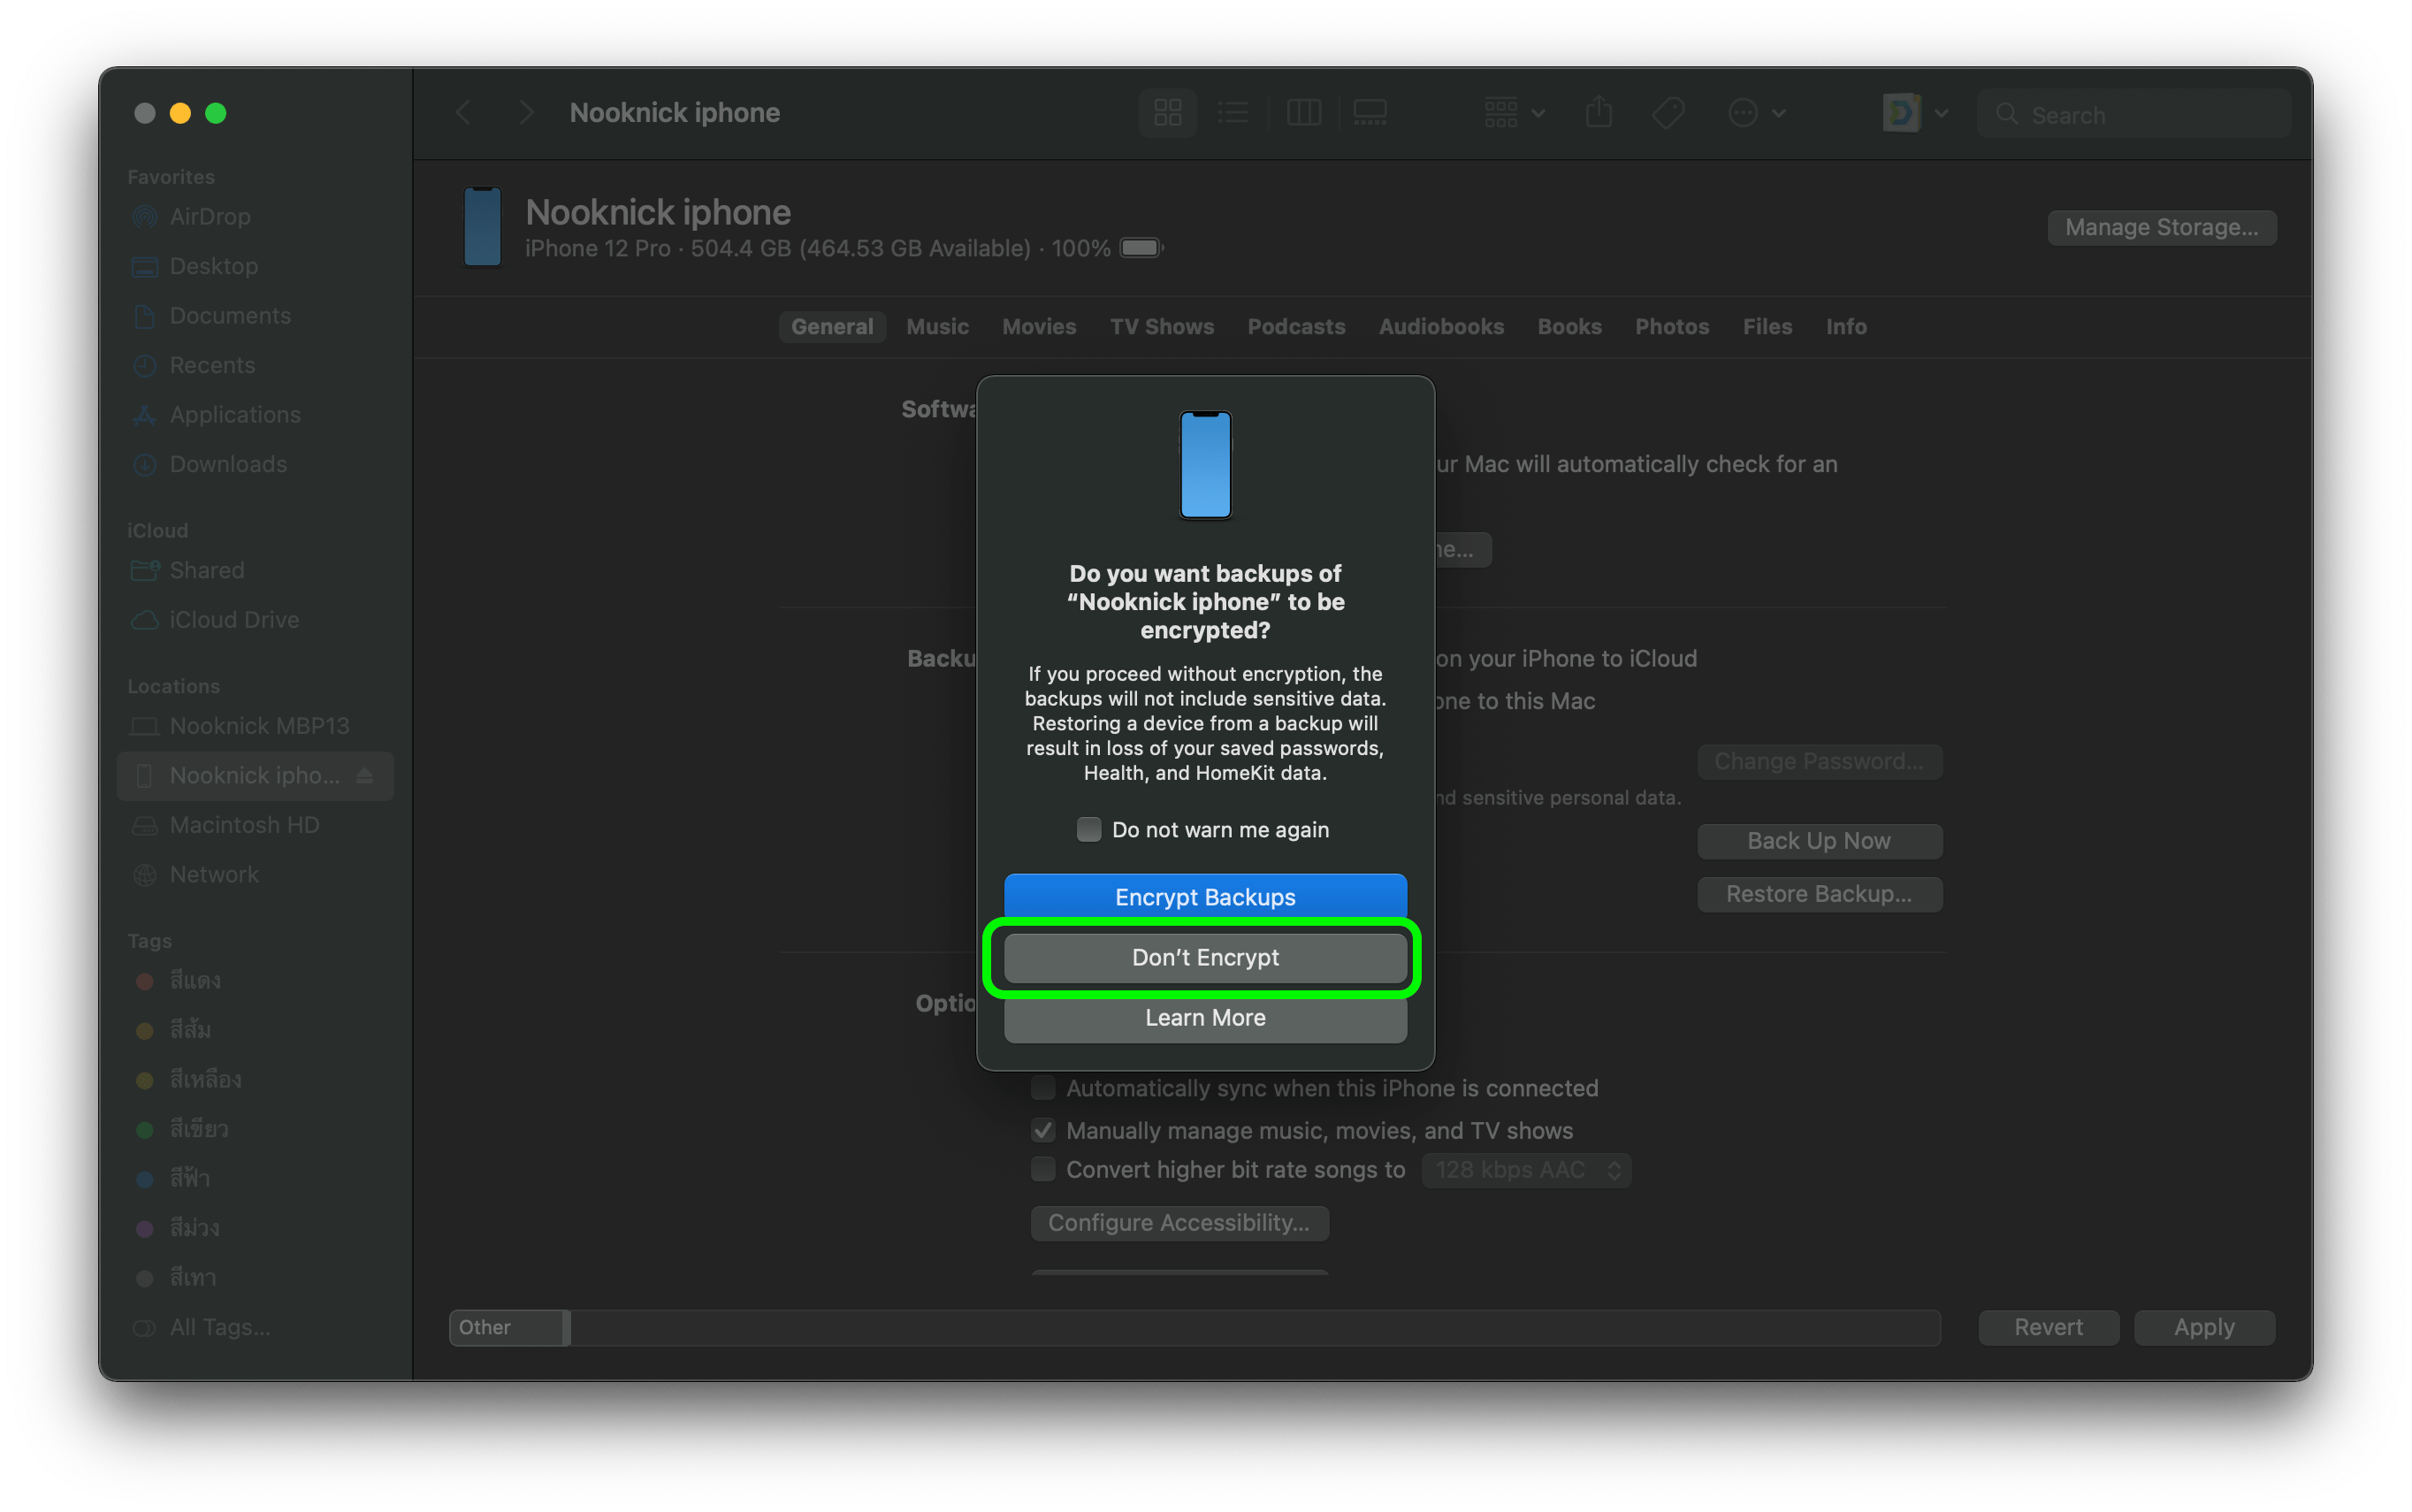The image size is (2412, 1512).
Task: Switch Finder to list view
Action: tap(1233, 113)
